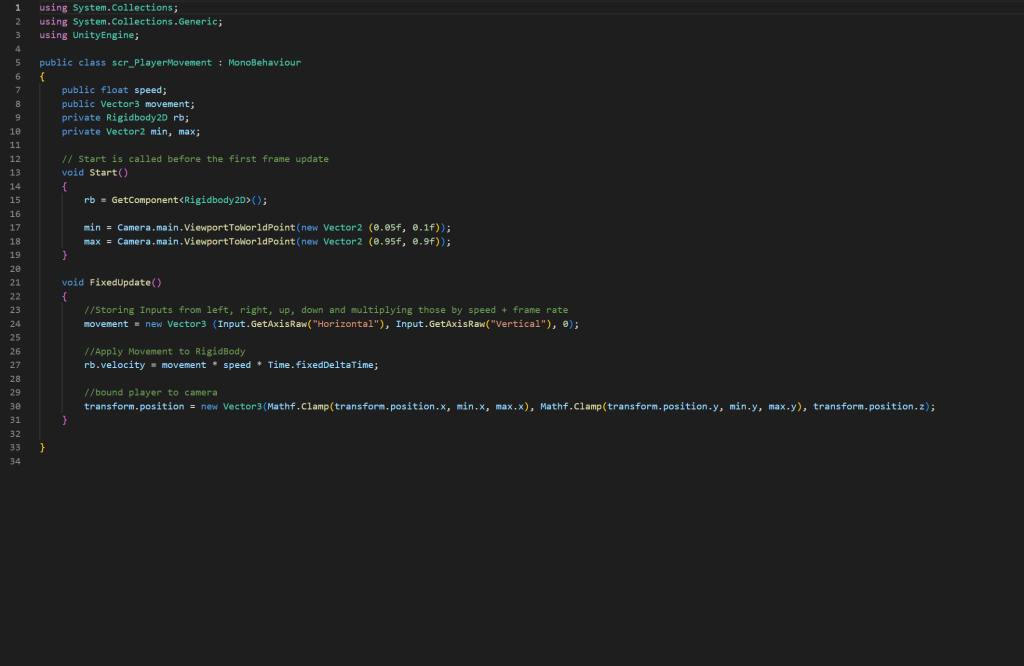Click the UnityEngine namespace in using statement
This screenshot has width=1024, height=666.
[x=105, y=35]
